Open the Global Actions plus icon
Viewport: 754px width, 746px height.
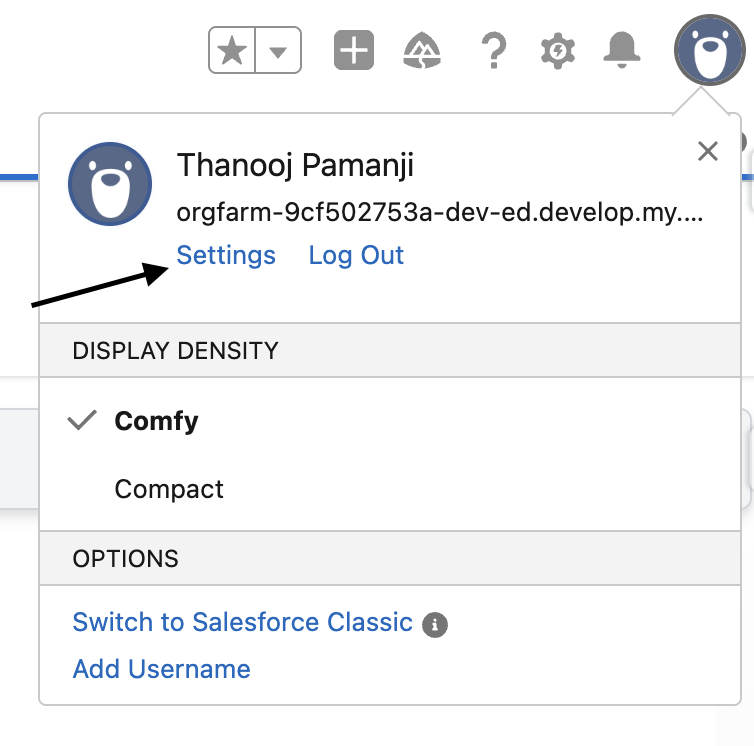(354, 50)
